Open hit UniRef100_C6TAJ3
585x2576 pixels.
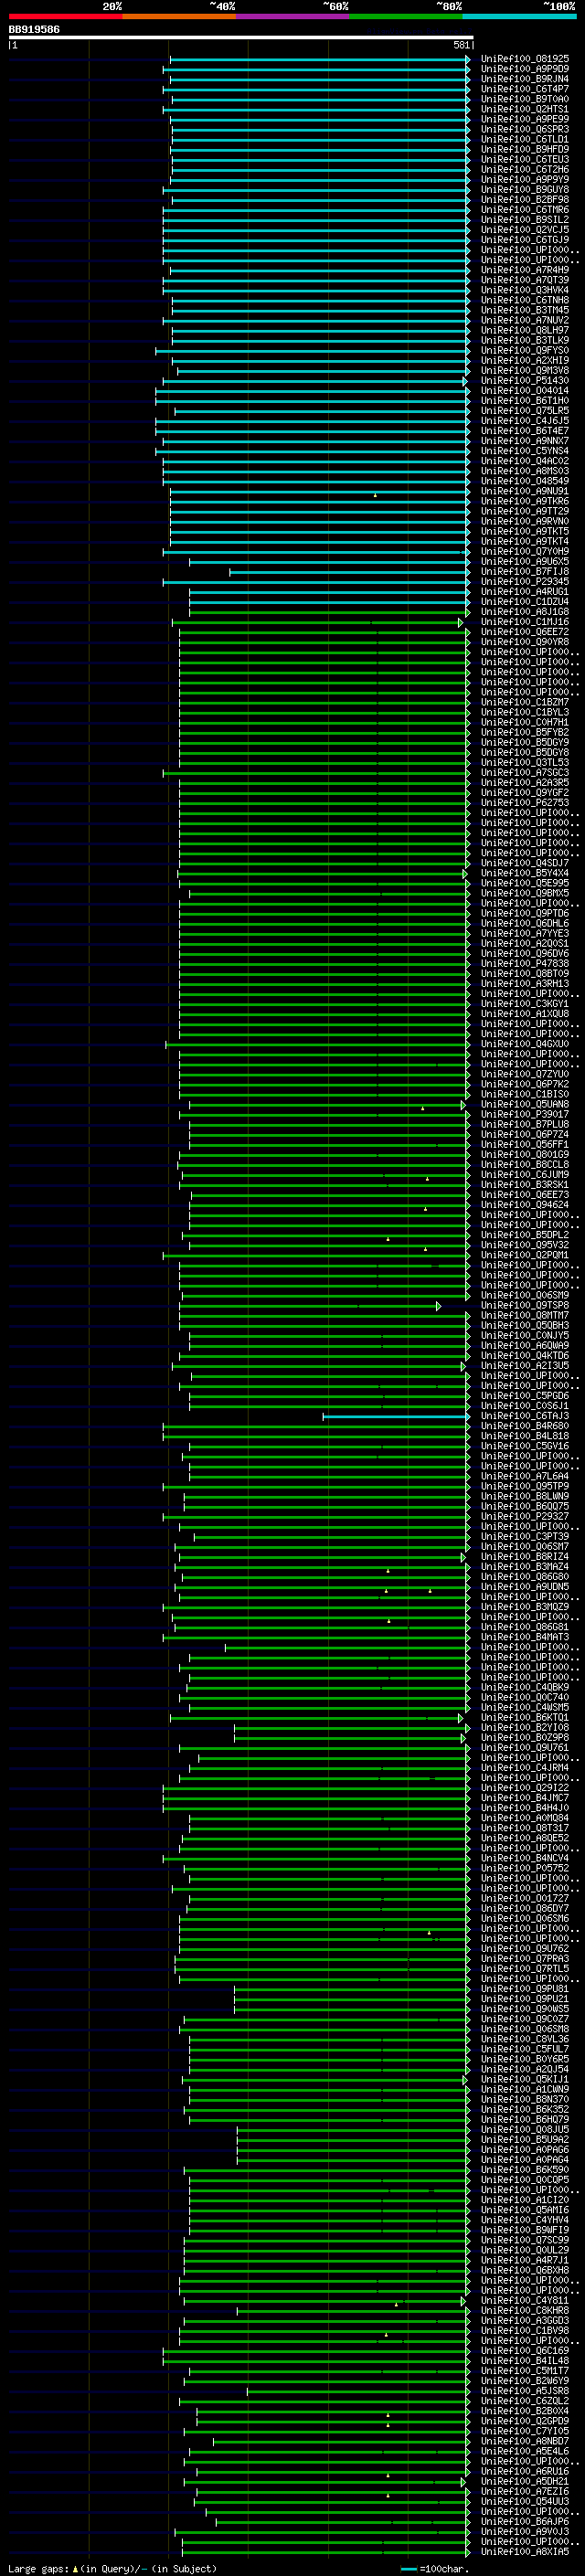click(x=525, y=1416)
